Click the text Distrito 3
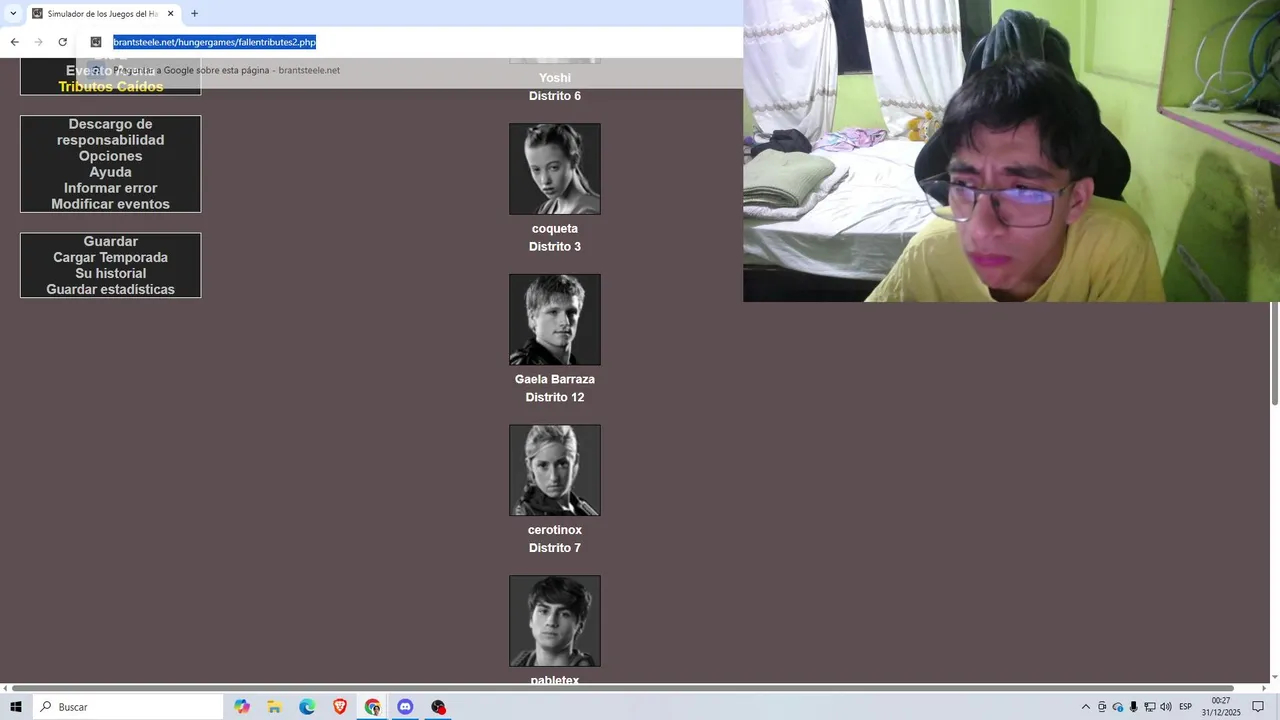 555,247
